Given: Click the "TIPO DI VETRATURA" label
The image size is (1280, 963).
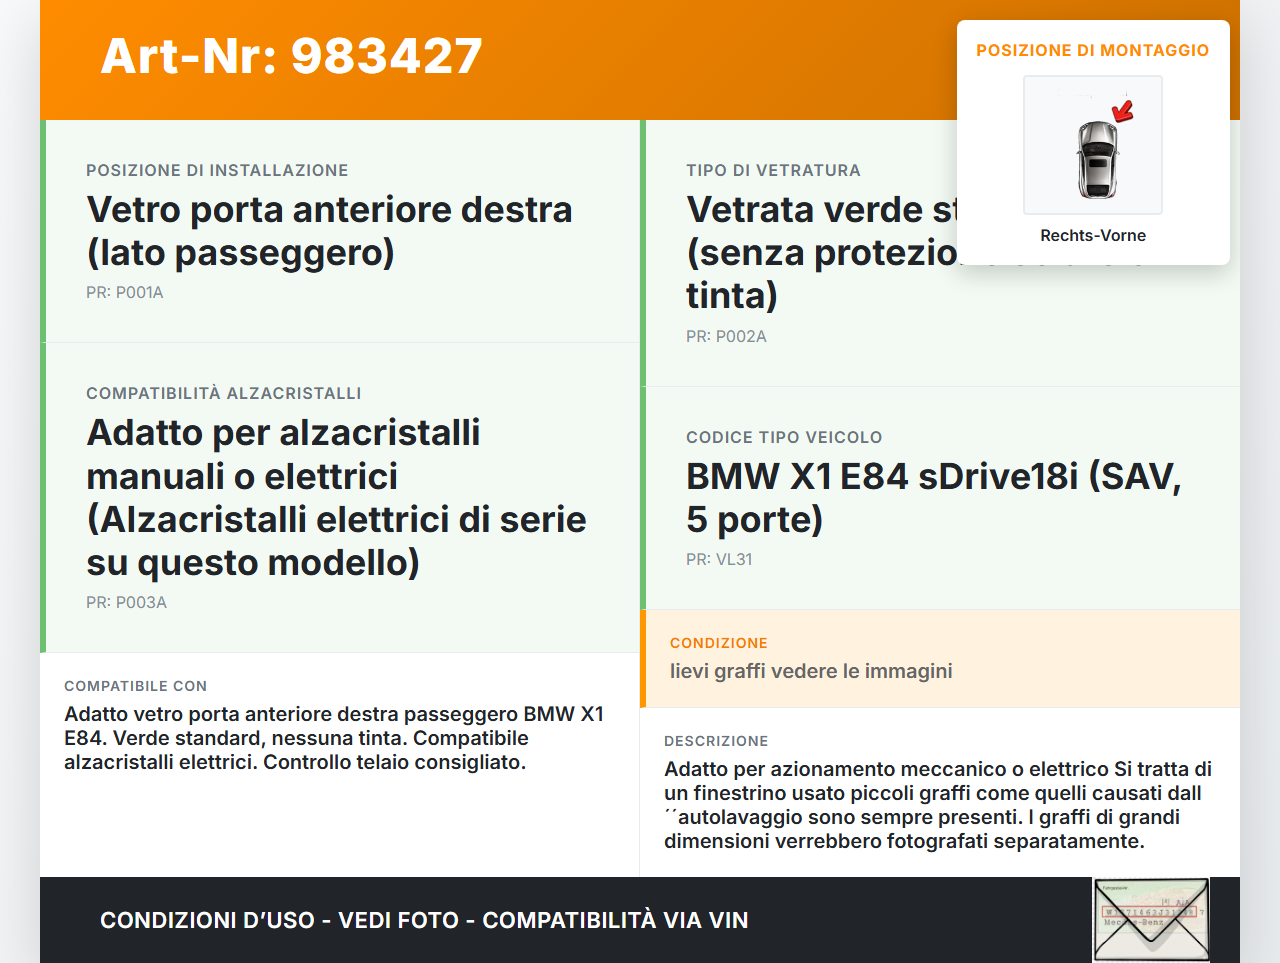Looking at the screenshot, I should pos(773,171).
